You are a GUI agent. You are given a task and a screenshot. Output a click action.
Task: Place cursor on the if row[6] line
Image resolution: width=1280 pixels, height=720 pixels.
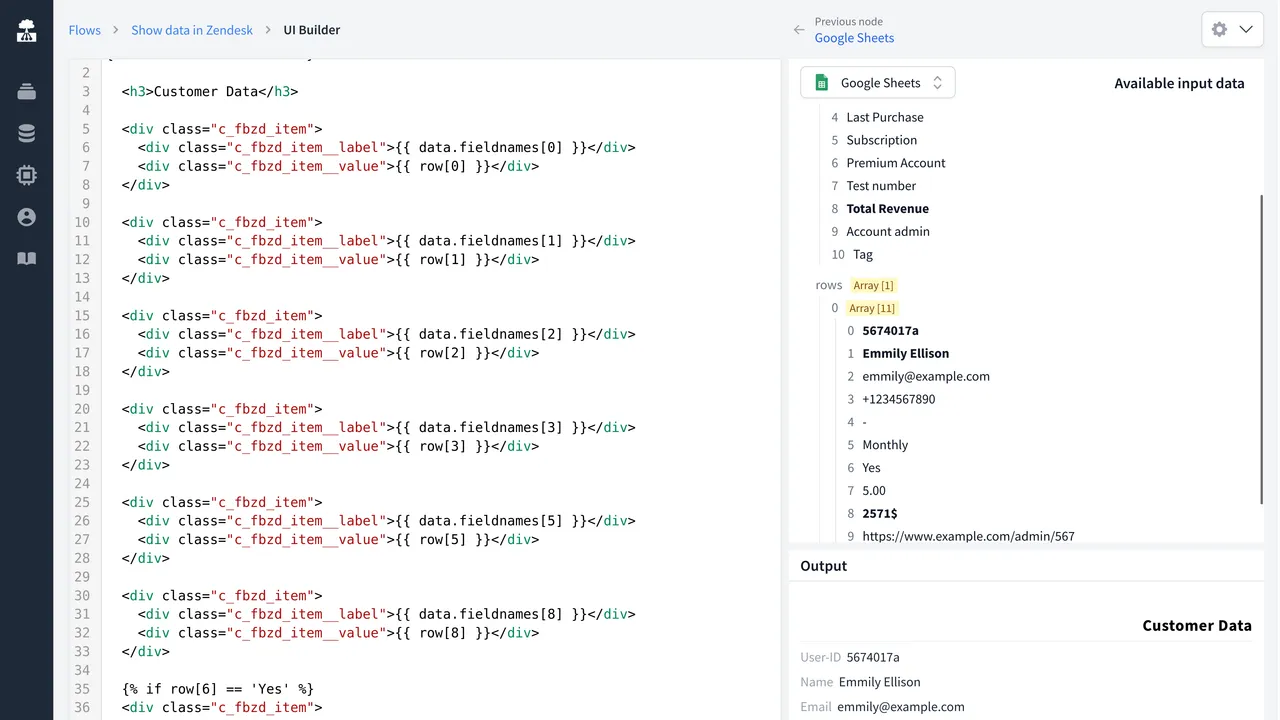pos(218,689)
